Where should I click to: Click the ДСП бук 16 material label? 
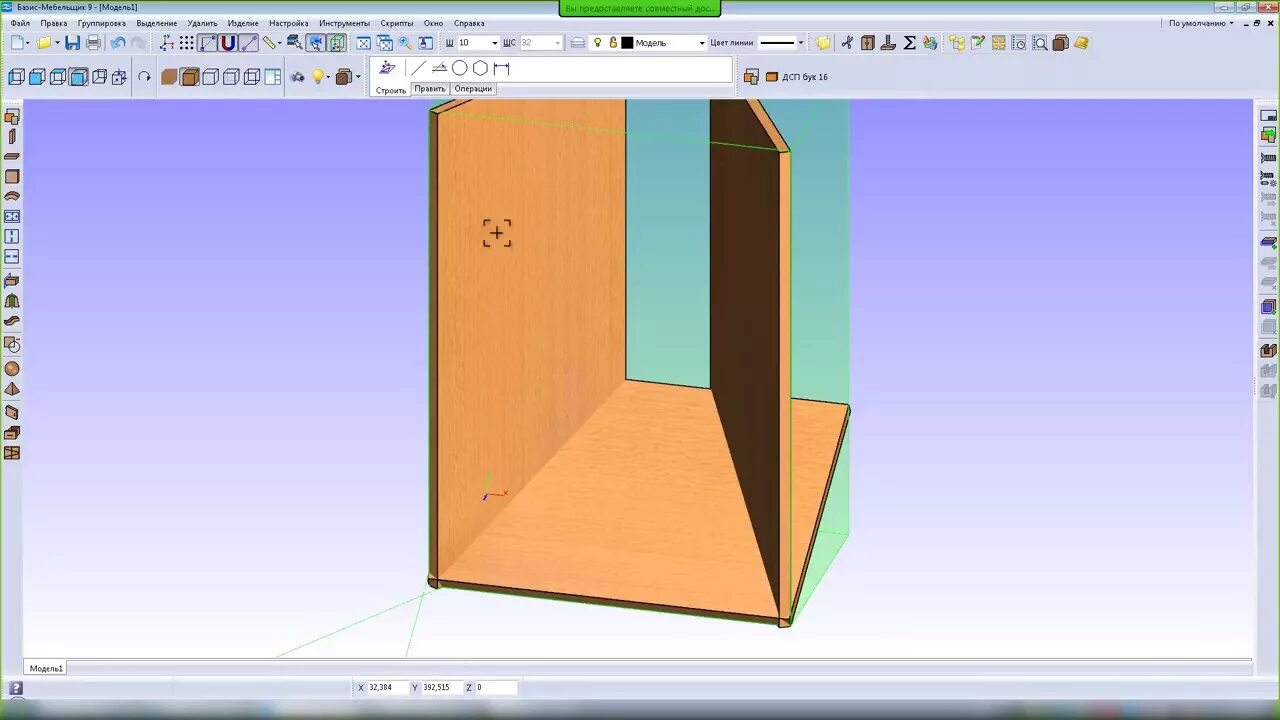805,77
